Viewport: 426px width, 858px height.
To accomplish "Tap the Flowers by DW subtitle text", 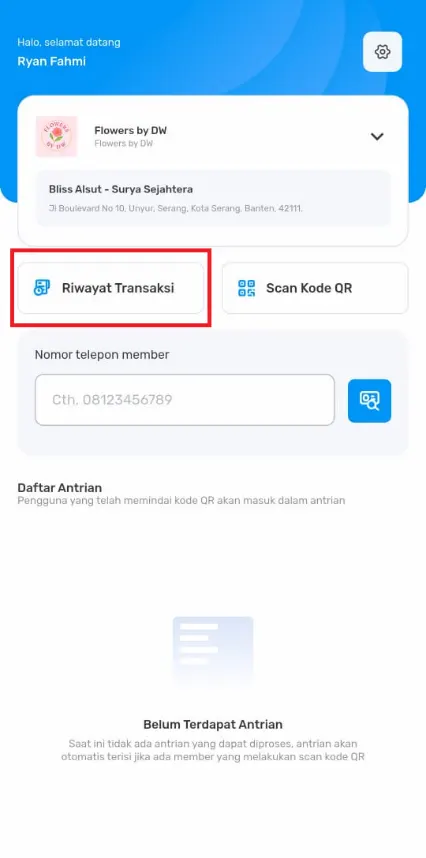I will (x=124, y=143).
